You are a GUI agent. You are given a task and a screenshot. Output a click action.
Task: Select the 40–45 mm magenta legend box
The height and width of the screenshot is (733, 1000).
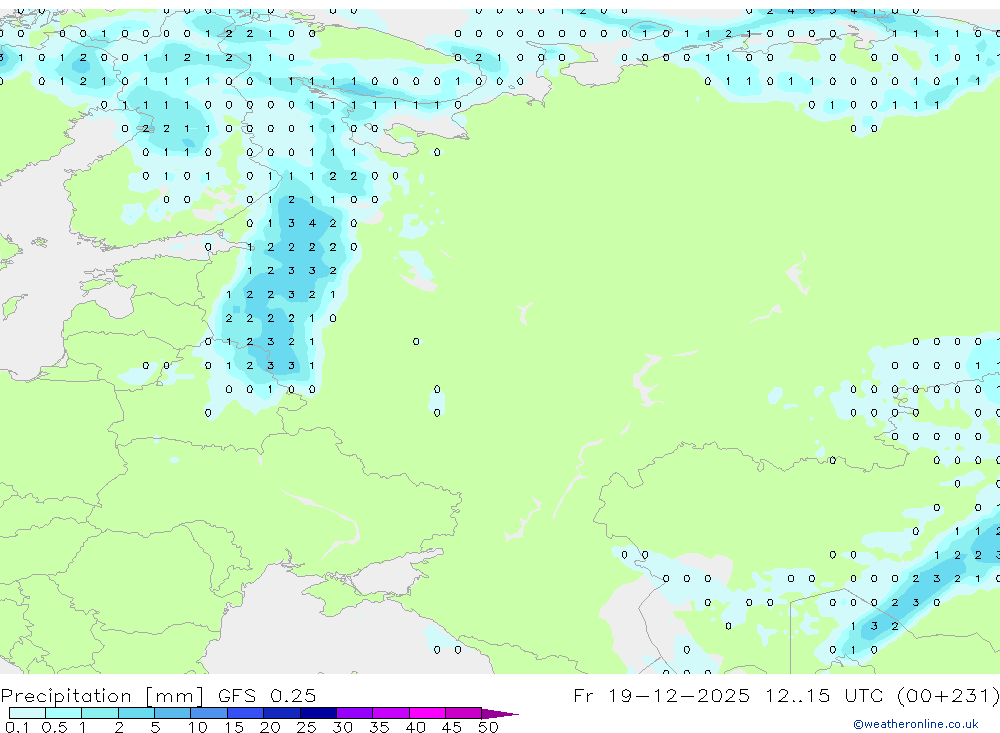tap(427, 713)
